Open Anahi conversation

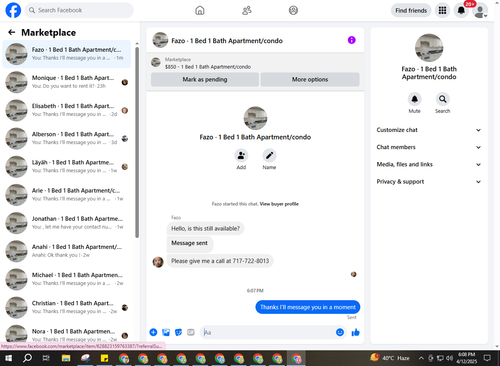click(x=67, y=251)
